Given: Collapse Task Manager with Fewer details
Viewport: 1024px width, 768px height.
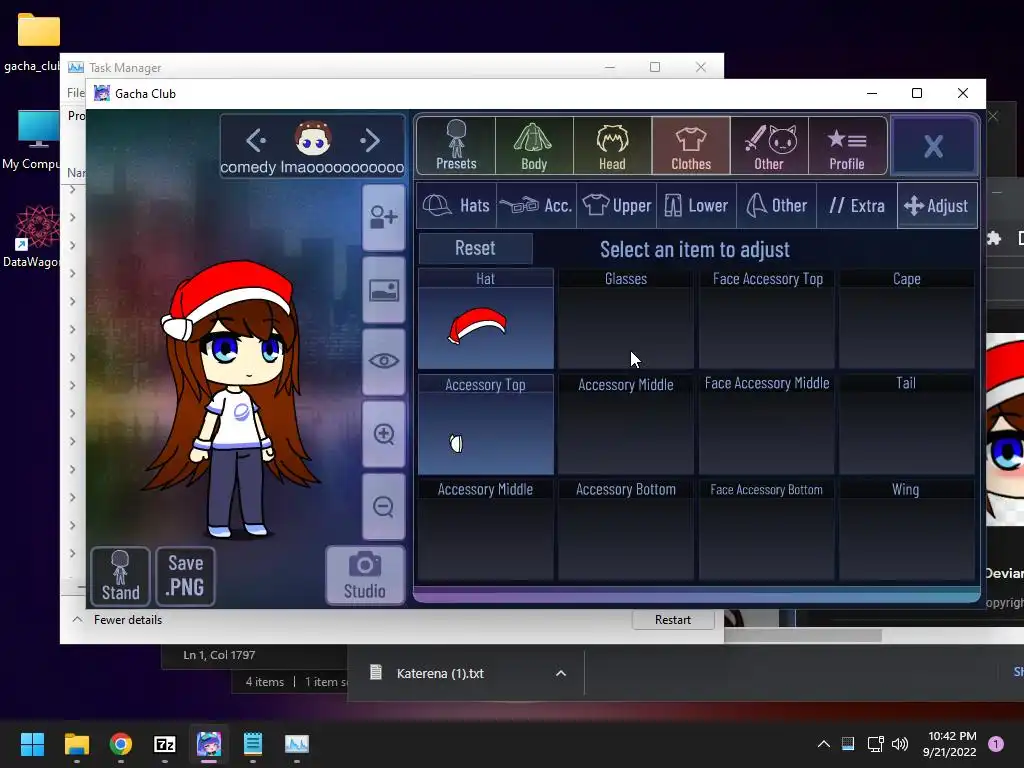Looking at the screenshot, I should (118, 620).
